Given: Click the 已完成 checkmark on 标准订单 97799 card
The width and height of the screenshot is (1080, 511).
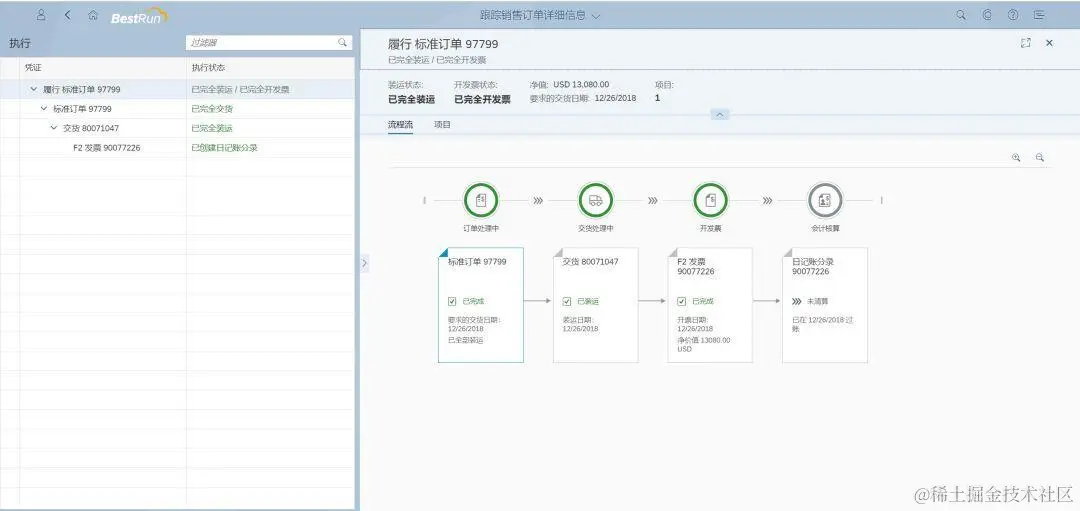Looking at the screenshot, I should click(452, 301).
